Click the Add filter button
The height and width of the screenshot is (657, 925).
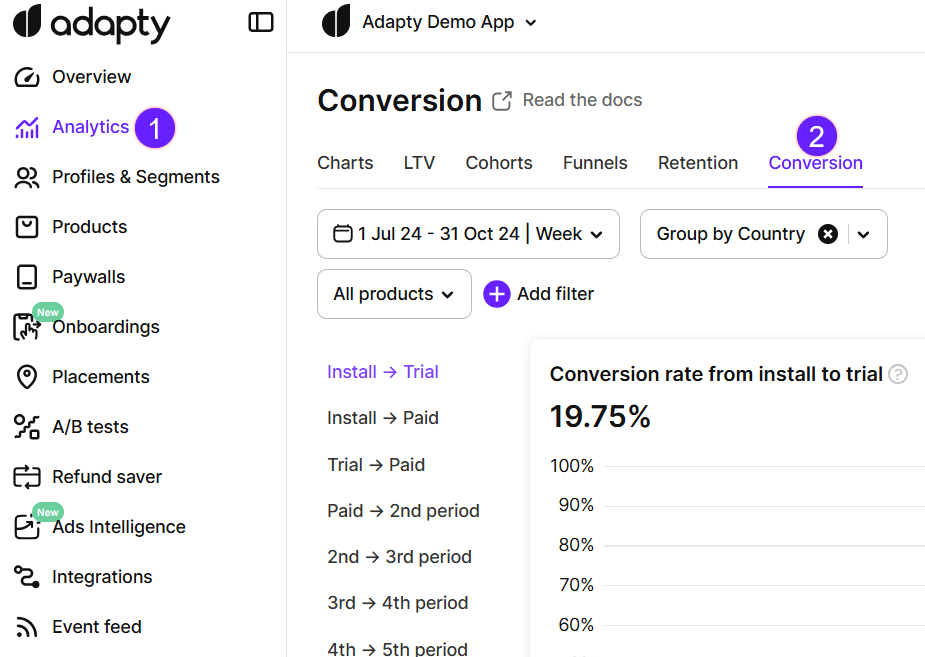point(539,294)
